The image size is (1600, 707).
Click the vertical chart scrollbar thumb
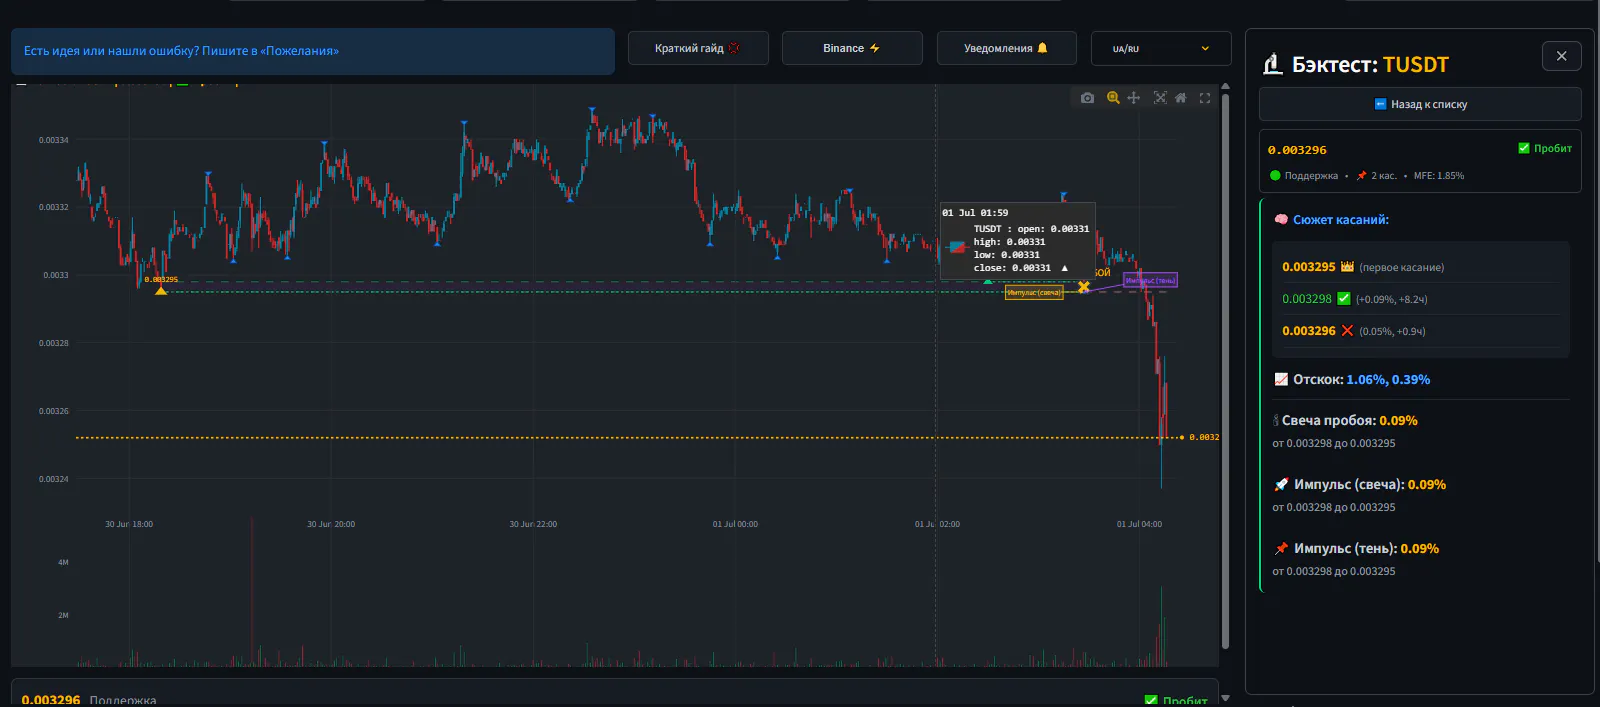pyautogui.click(x=1225, y=370)
